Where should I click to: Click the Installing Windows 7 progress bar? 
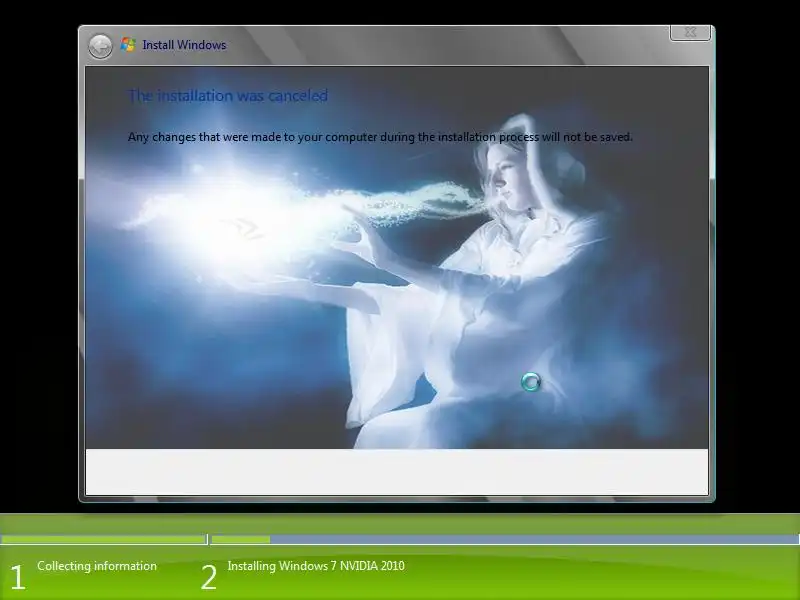click(x=505, y=539)
